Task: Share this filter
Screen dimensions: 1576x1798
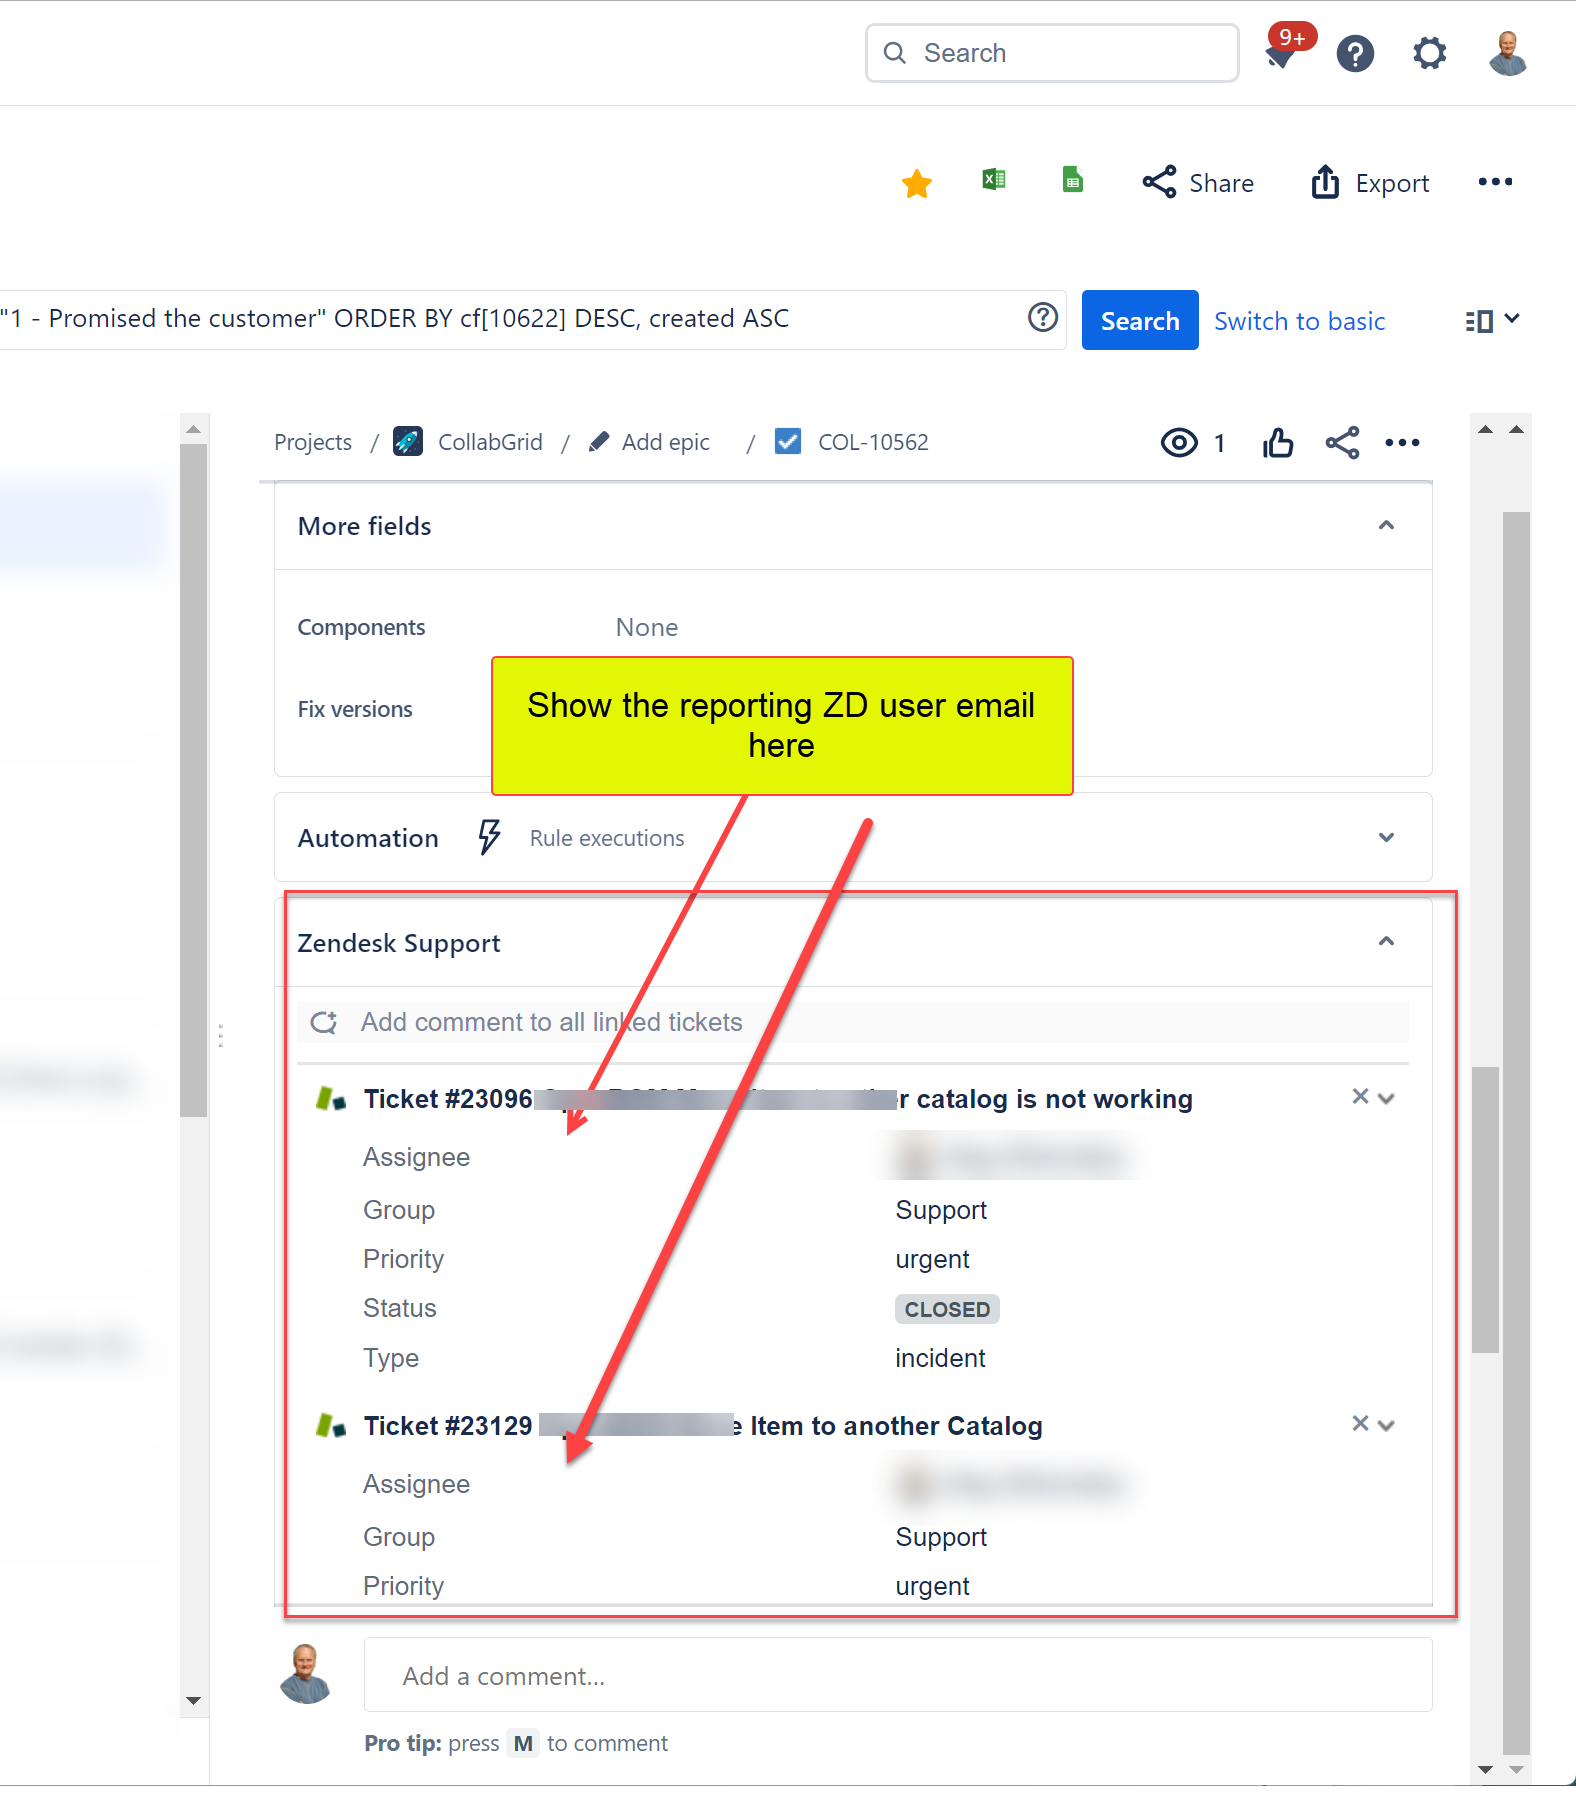Action: click(1198, 183)
